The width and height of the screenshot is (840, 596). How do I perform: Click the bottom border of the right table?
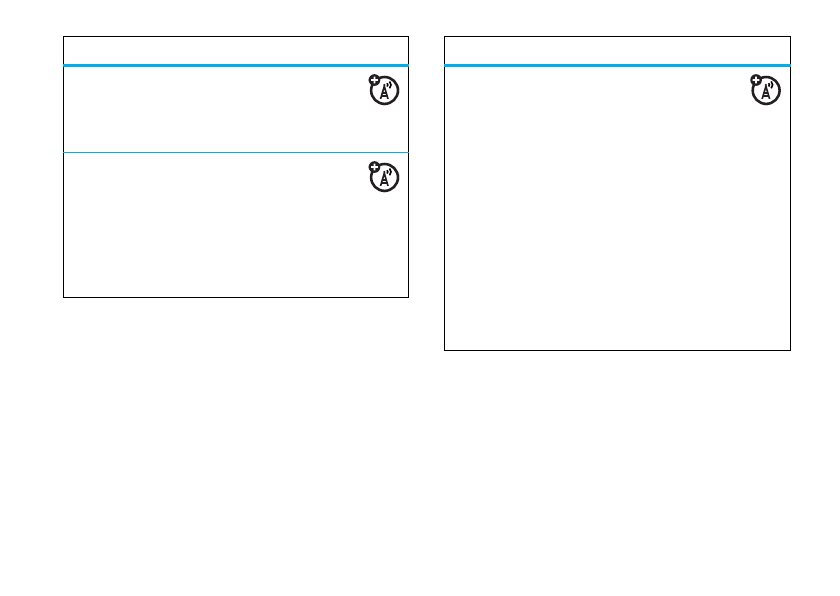click(617, 350)
